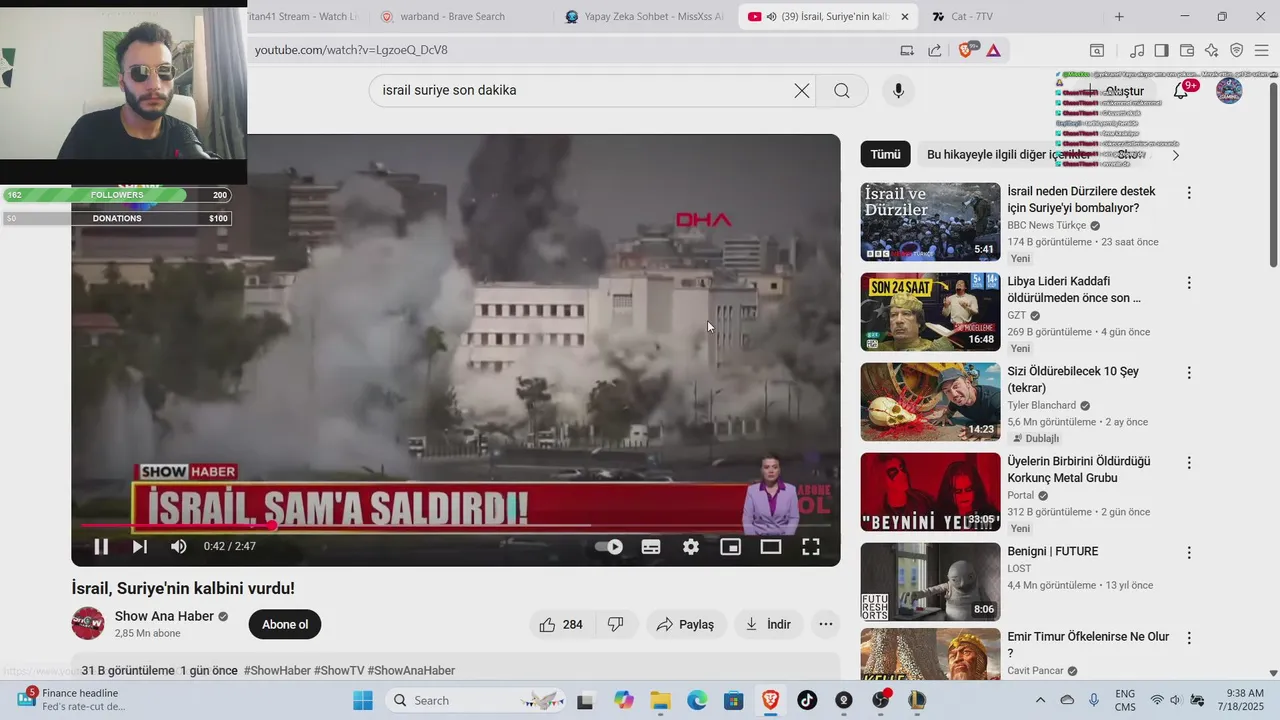The image size is (1280, 720).
Task: Open options for Korkunç Metal Grubu video
Action: tap(1189, 463)
